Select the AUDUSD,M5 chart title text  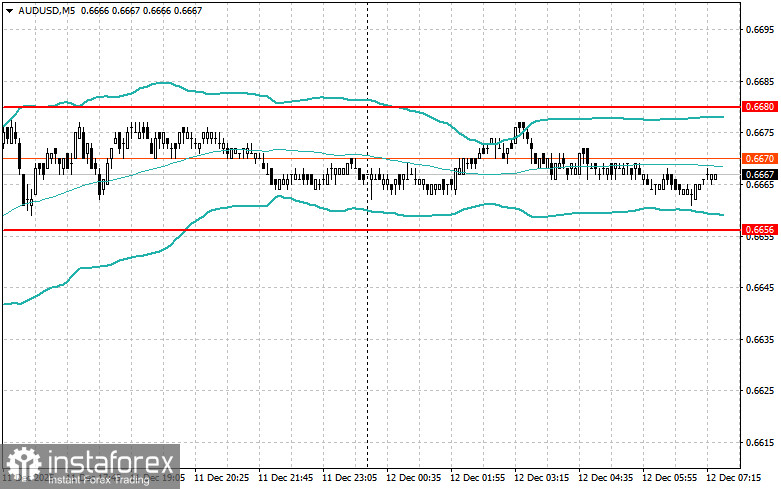coord(46,10)
